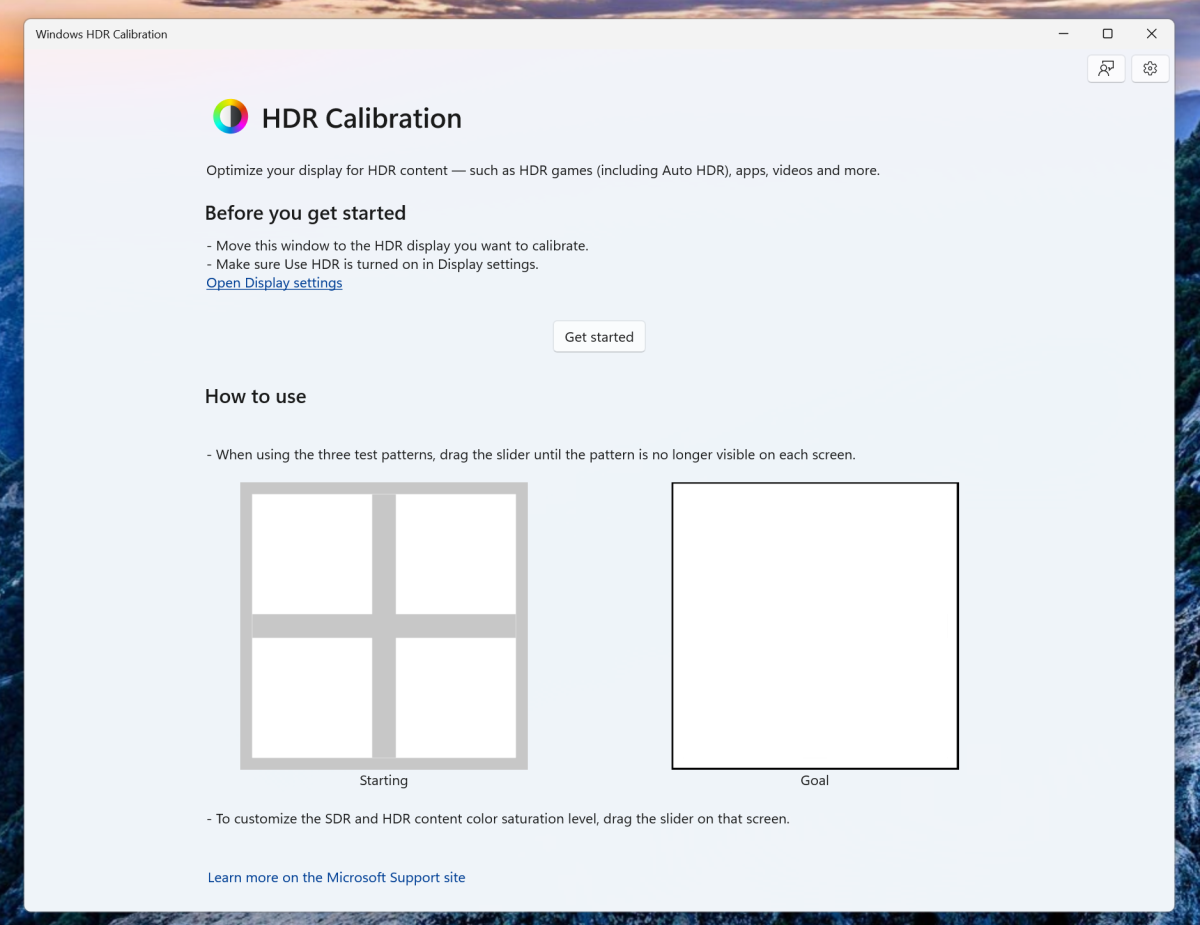1200x925 pixels.
Task: Click the color saturation level instruction text
Action: [x=498, y=818]
